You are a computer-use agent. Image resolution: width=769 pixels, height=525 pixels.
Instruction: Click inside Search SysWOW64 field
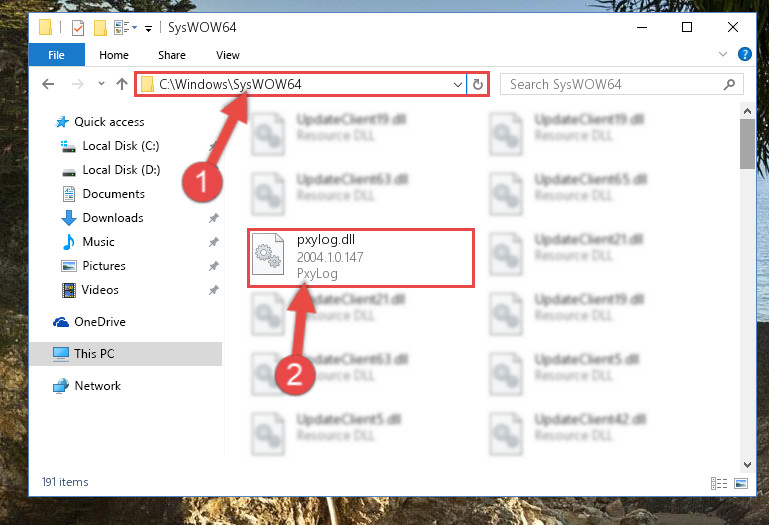click(x=613, y=84)
